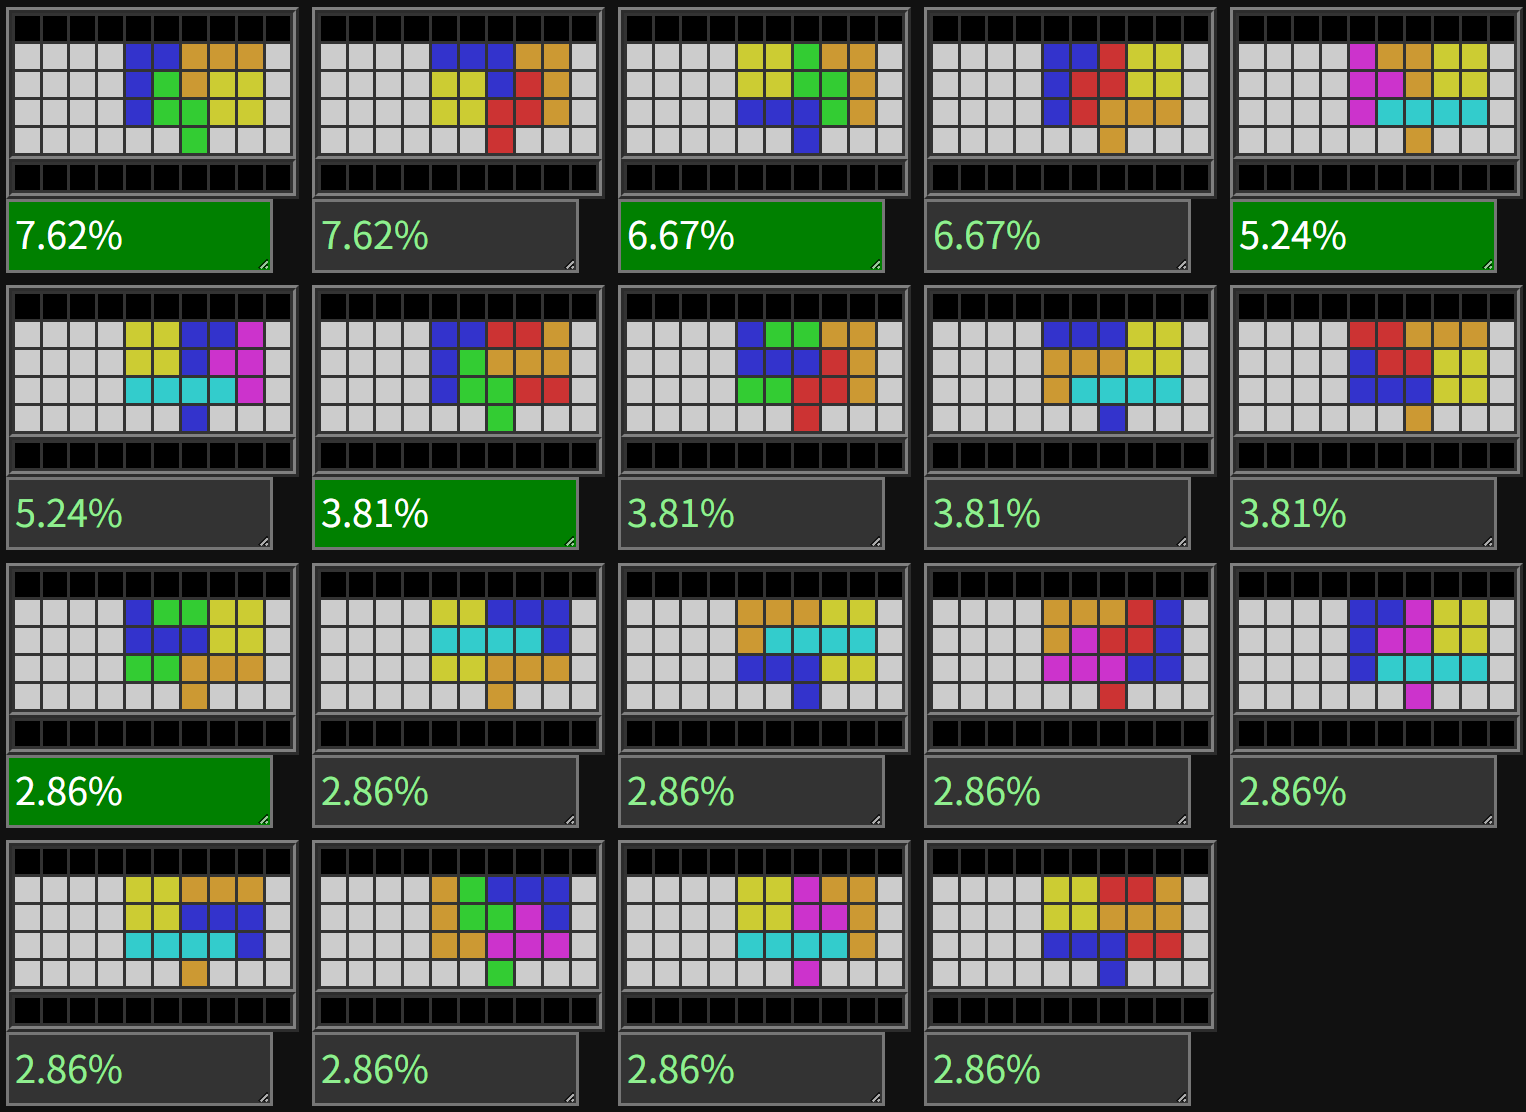Viewport: 1526px width, 1112px height.
Task: Click resize grip on green 3.81% box
Action: [570, 542]
